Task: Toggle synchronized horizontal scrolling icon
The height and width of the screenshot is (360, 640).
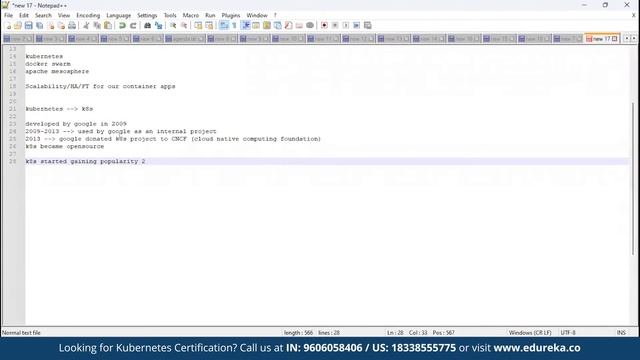Action: pos(209,25)
